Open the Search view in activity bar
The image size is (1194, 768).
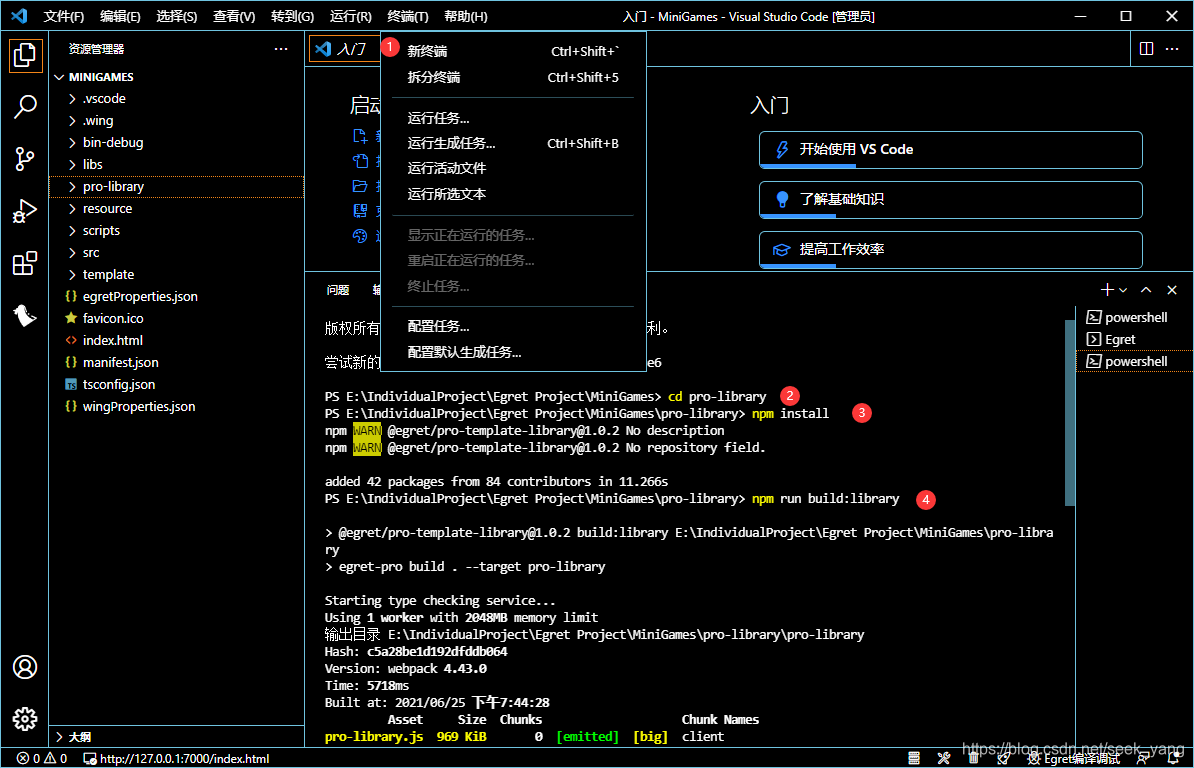click(x=25, y=107)
